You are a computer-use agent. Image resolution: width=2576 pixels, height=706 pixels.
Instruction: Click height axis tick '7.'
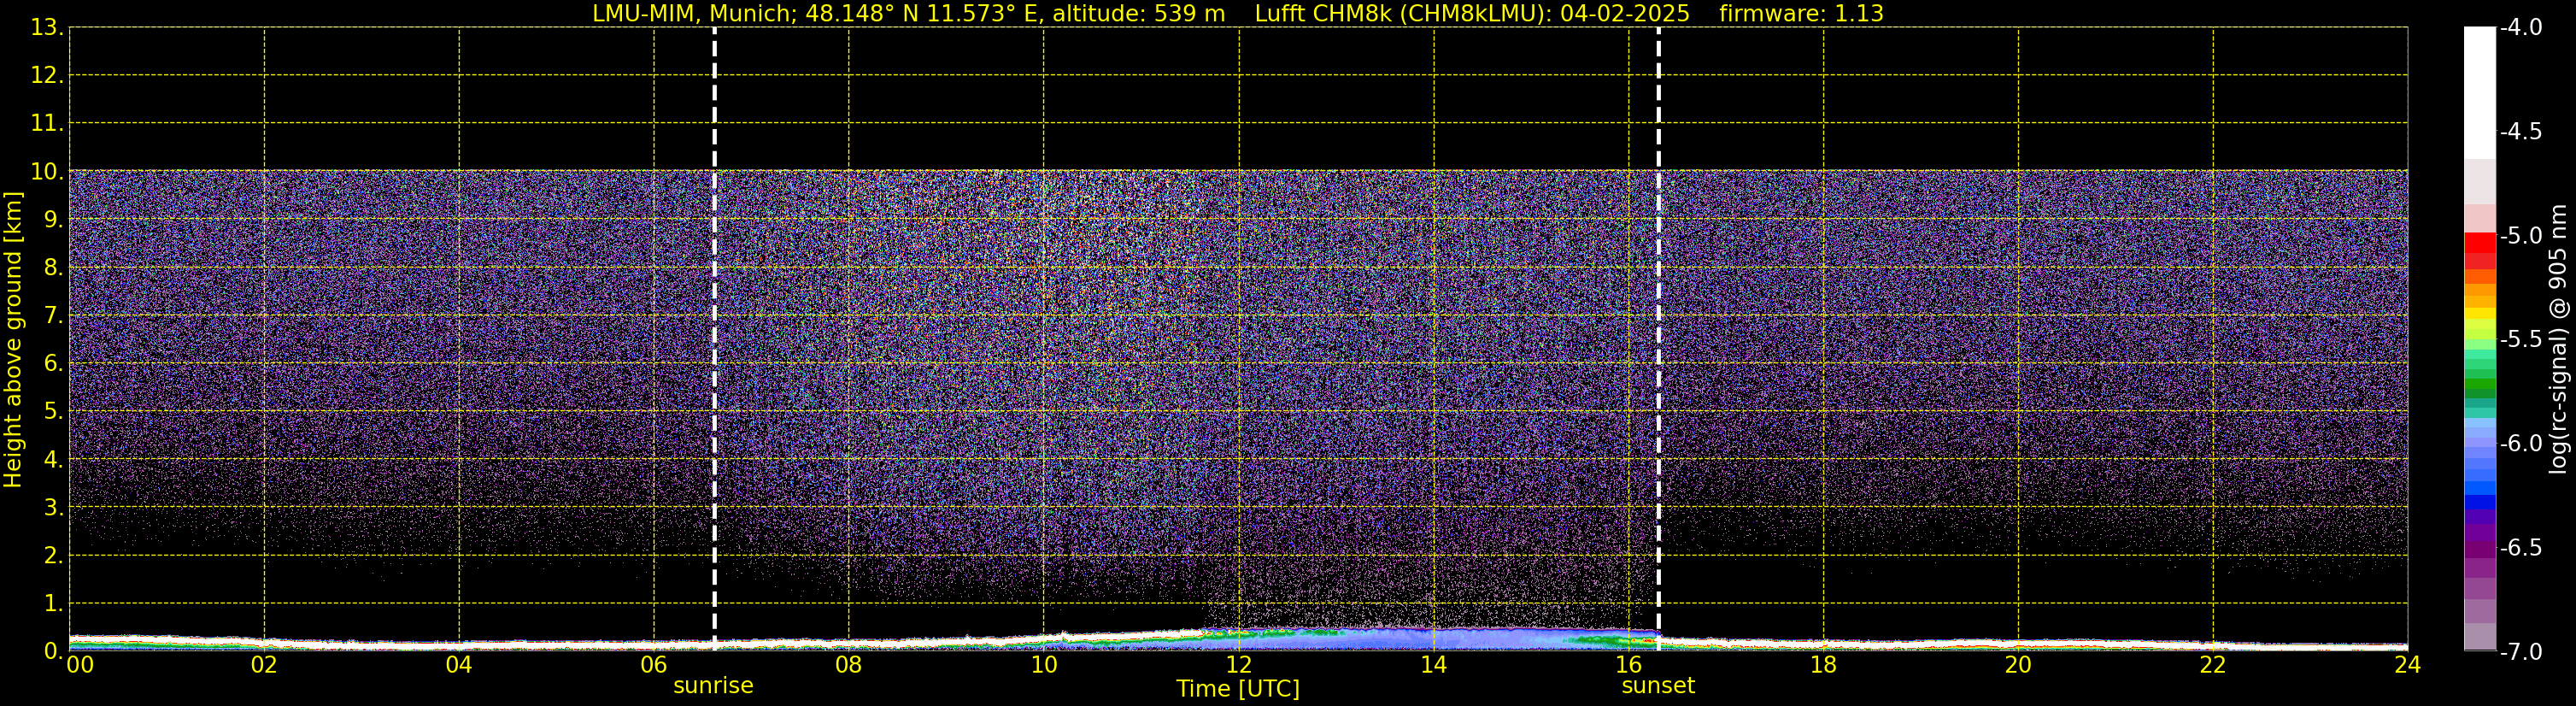(53, 316)
